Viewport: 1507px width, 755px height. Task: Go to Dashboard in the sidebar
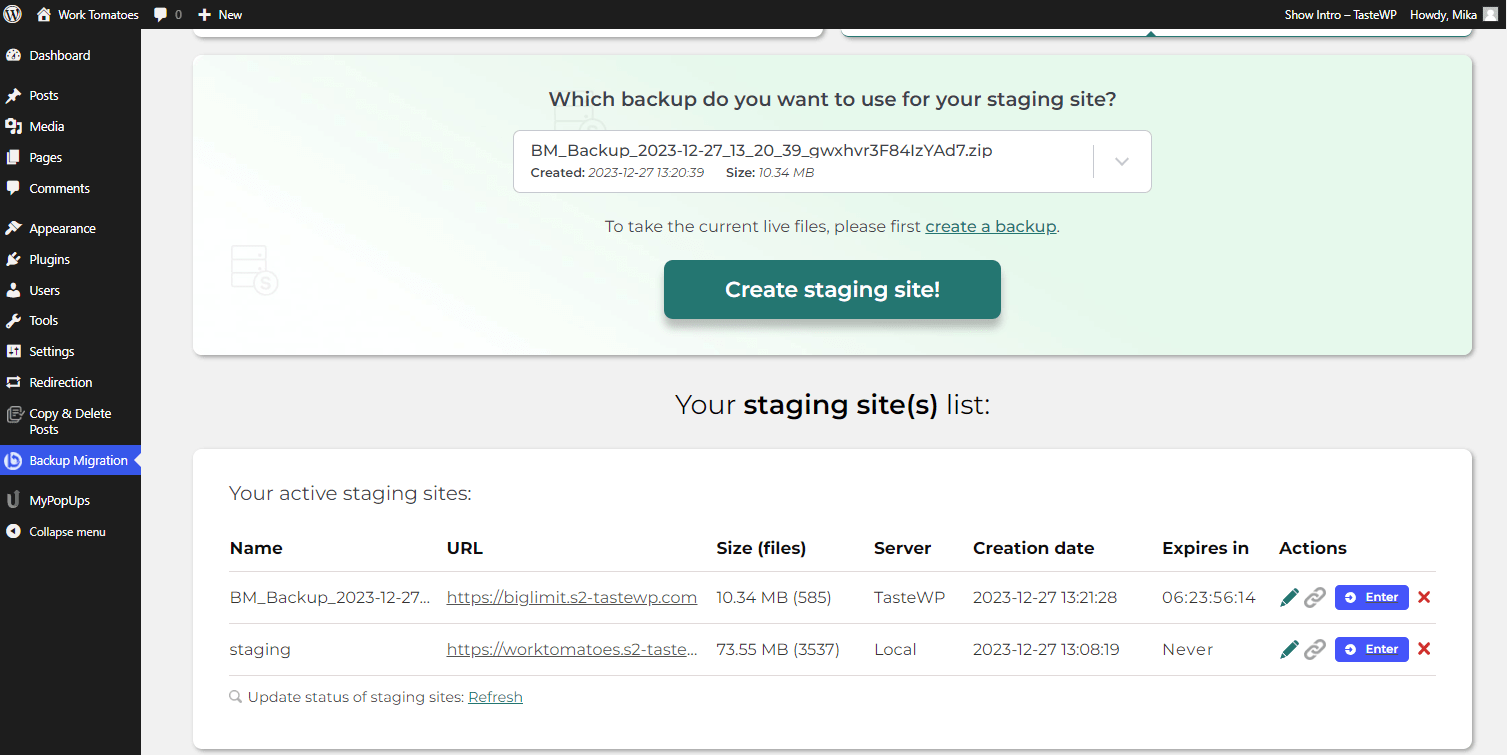[x=70, y=55]
